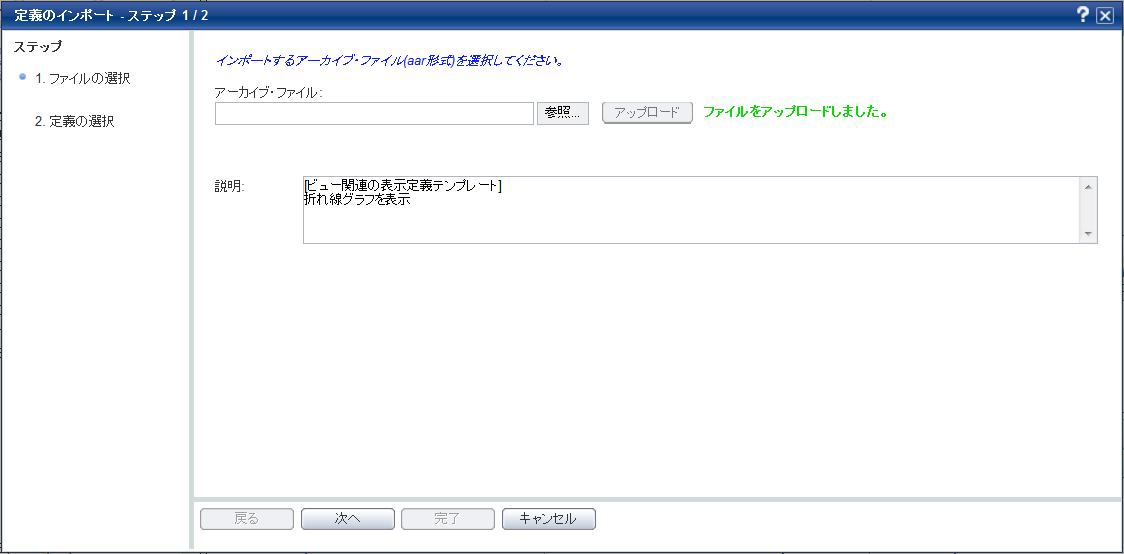This screenshot has width=1124, height=554.
Task: Click description scrollbar down arrow
Action: 1088,234
